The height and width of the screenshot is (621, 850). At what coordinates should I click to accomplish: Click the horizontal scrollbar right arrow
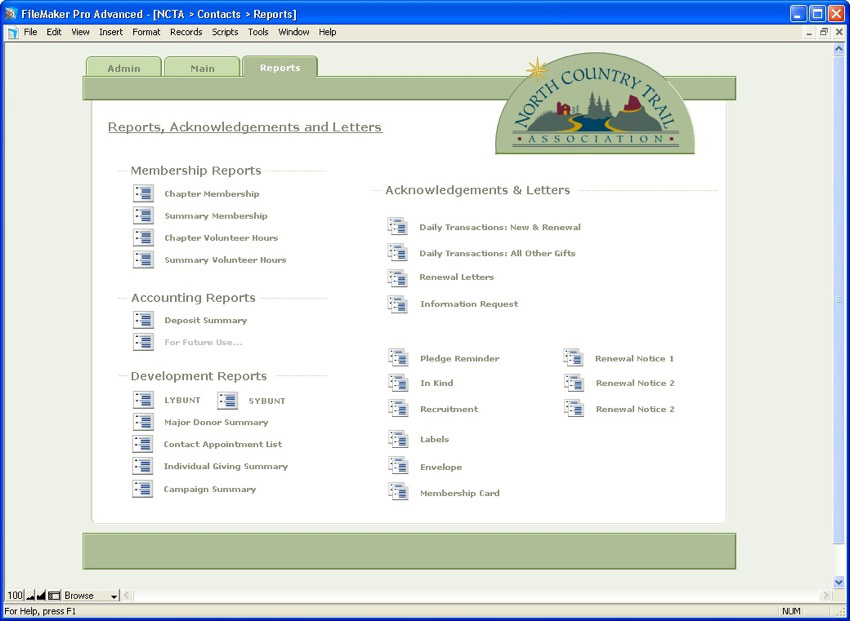tap(826, 596)
